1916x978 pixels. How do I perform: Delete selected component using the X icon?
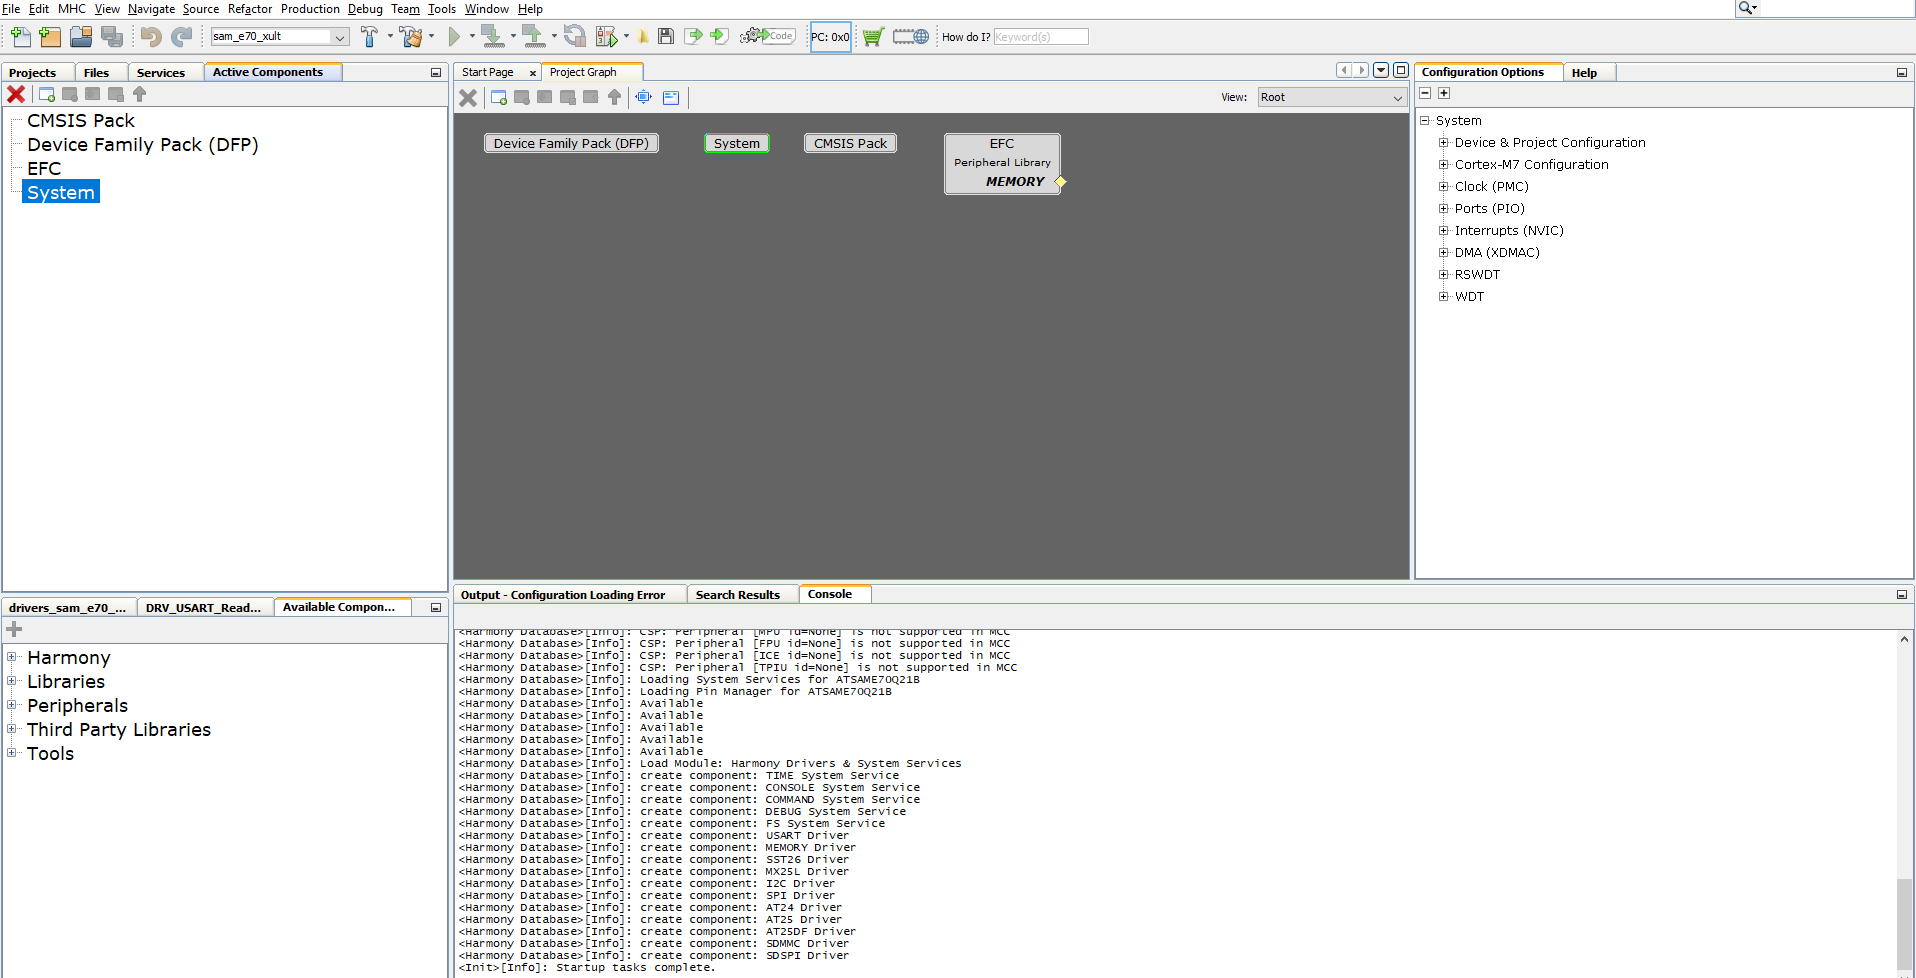point(467,97)
